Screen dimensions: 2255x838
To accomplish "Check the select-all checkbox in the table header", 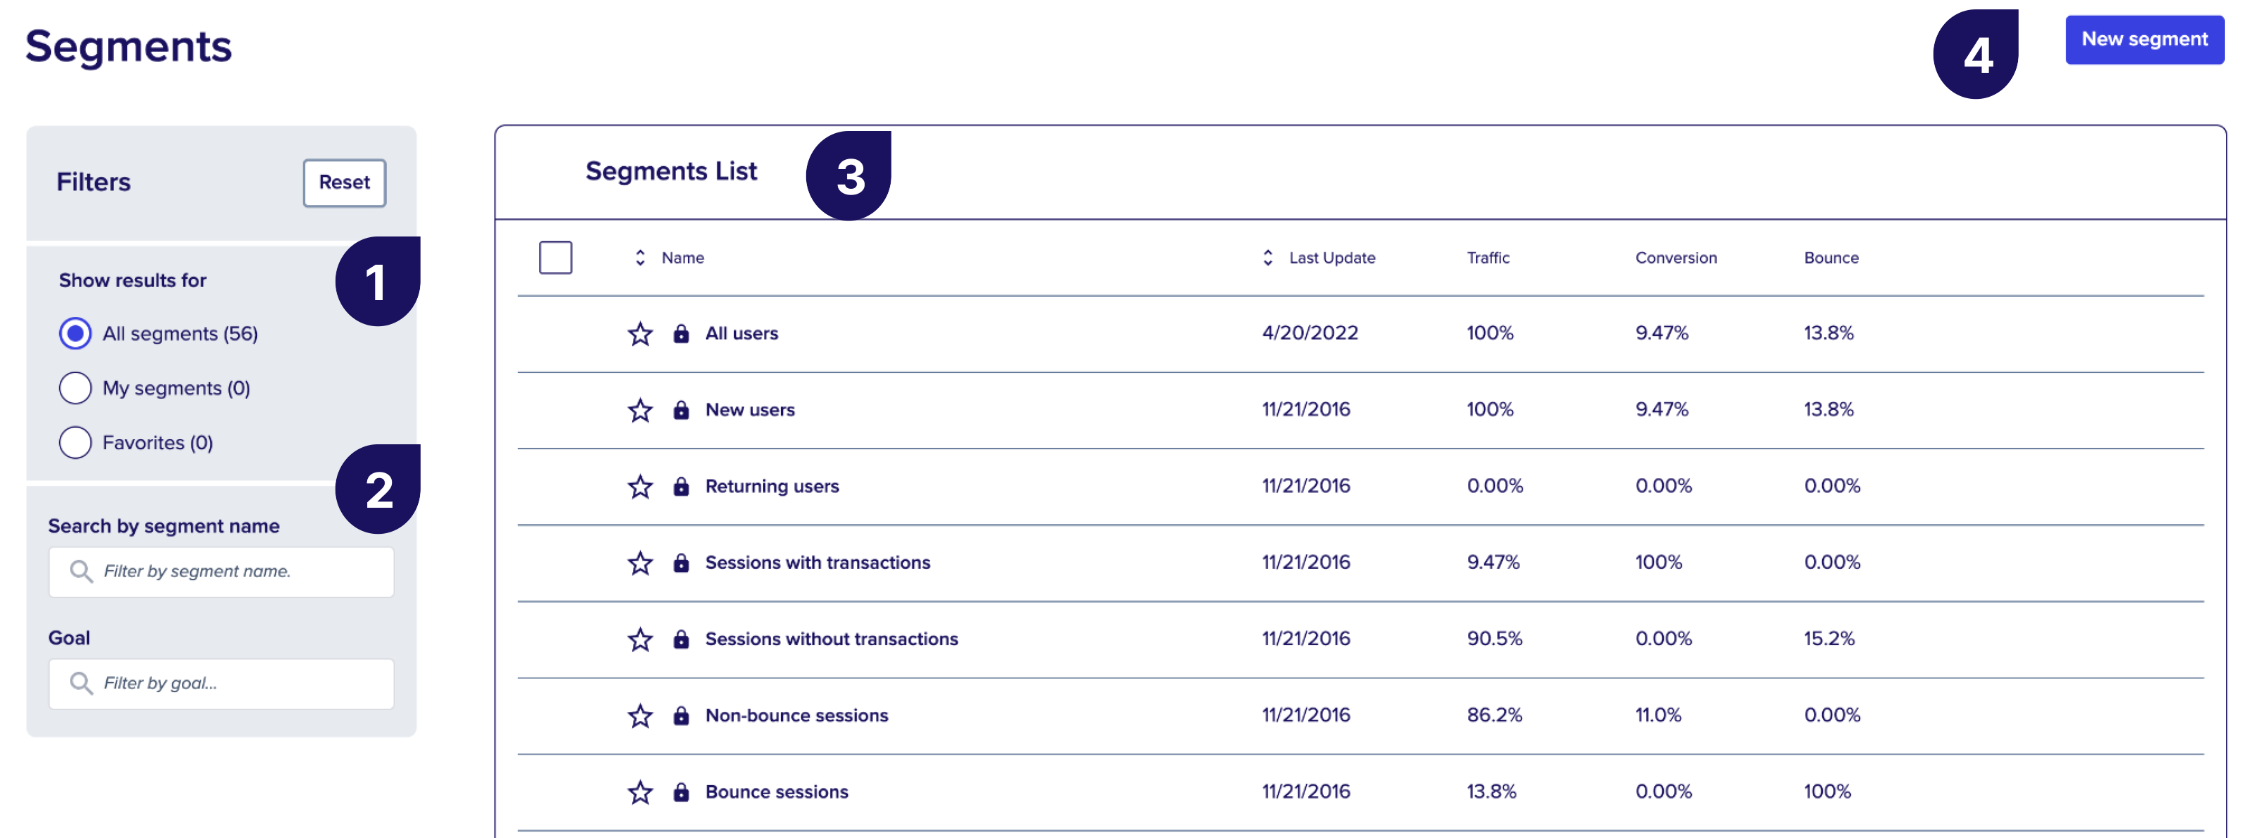I will (x=555, y=257).
